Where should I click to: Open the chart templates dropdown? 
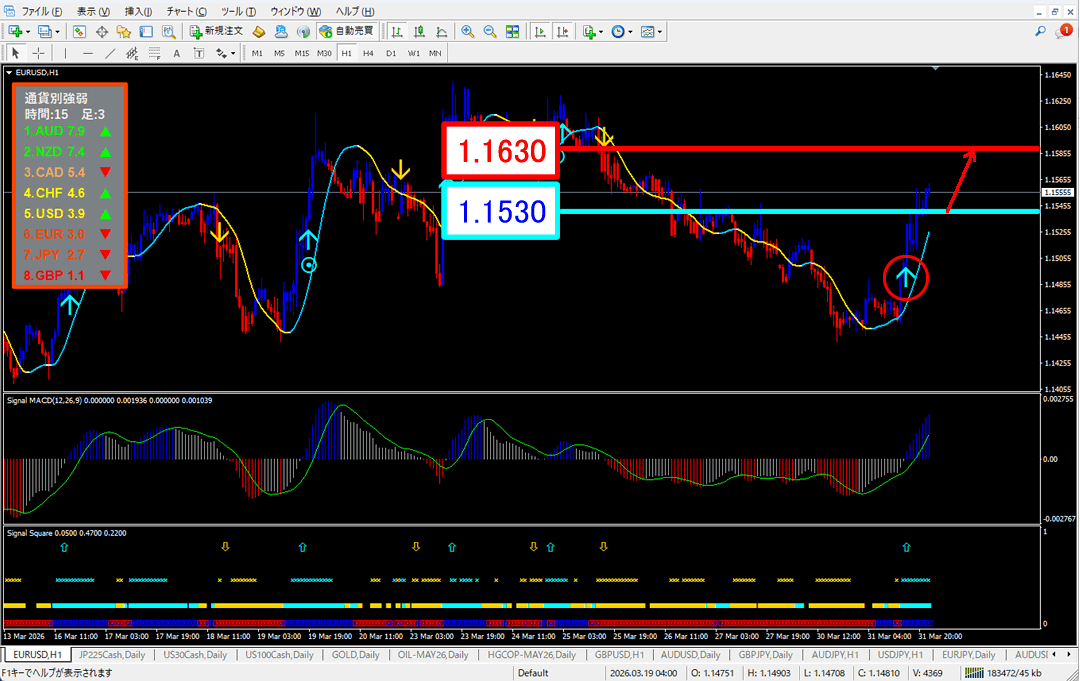coord(660,32)
